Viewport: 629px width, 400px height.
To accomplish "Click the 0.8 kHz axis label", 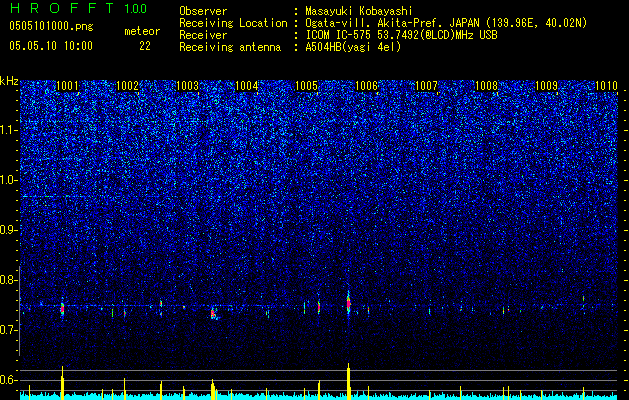I will point(8,280).
